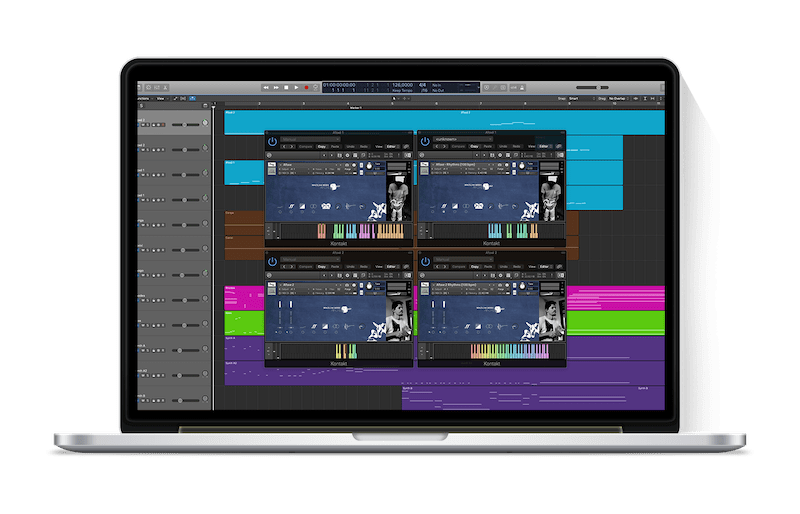Click the Fast Forward transport button
Screen dimensions: 800x514
pyautogui.click(x=276, y=88)
